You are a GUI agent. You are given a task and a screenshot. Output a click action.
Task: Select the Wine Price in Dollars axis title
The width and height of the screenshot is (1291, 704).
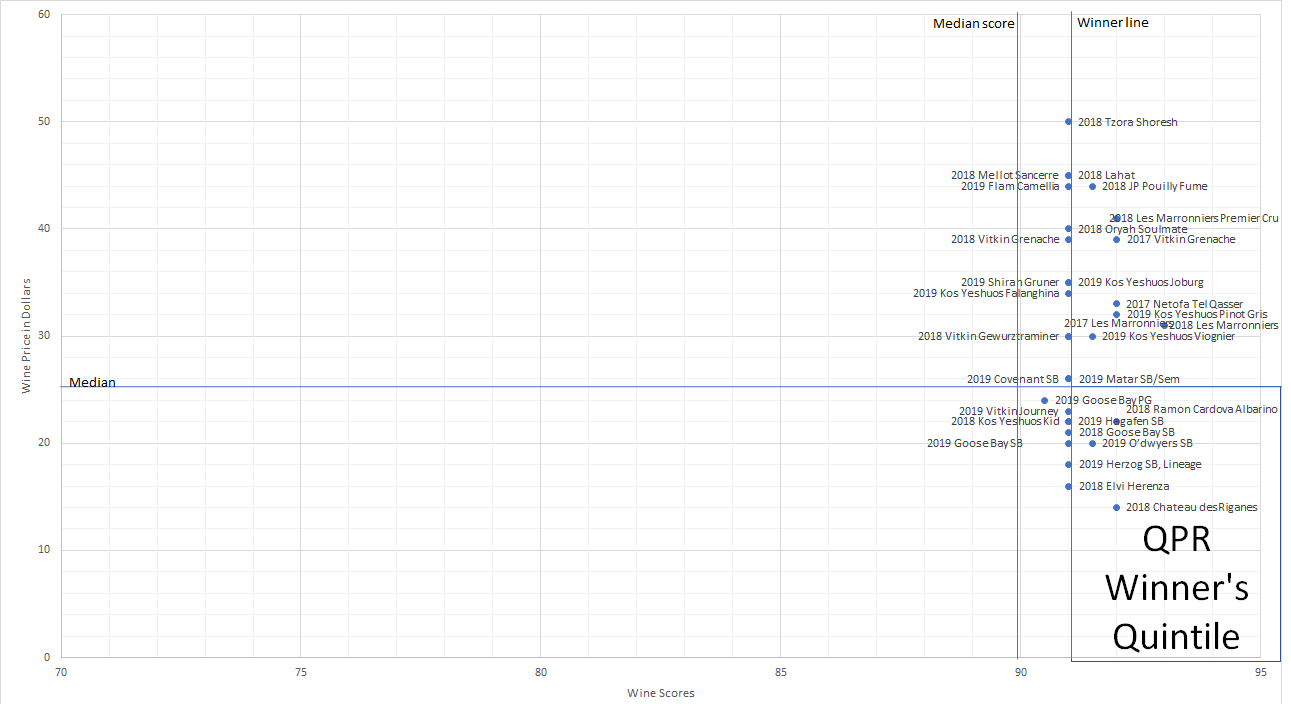[x=28, y=335]
